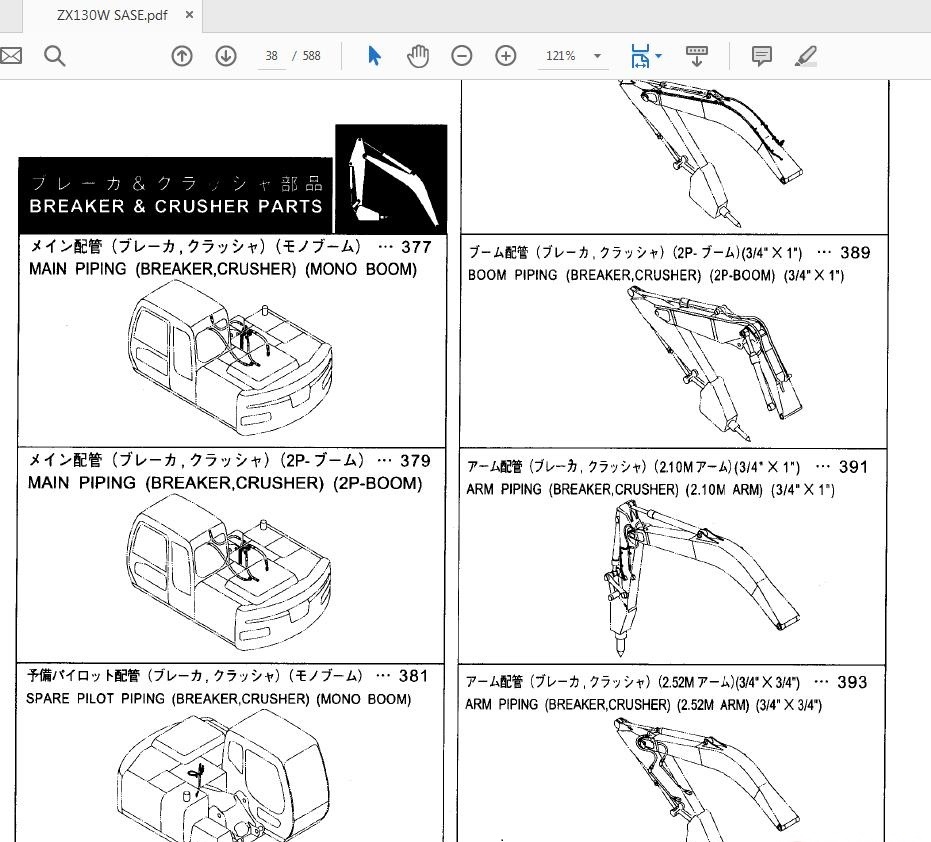Switch to the Hand panning tool

tap(418, 55)
